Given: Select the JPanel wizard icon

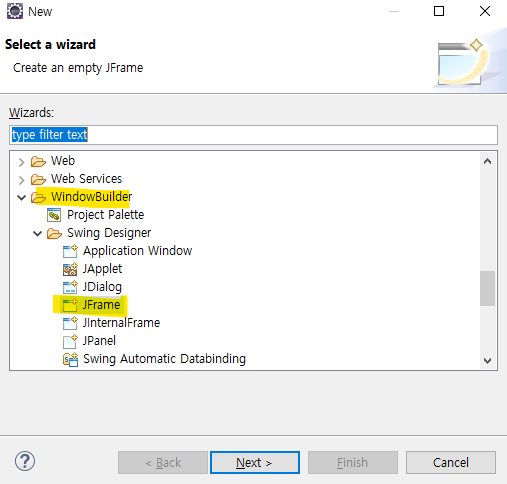Looking at the screenshot, I should [70, 341].
